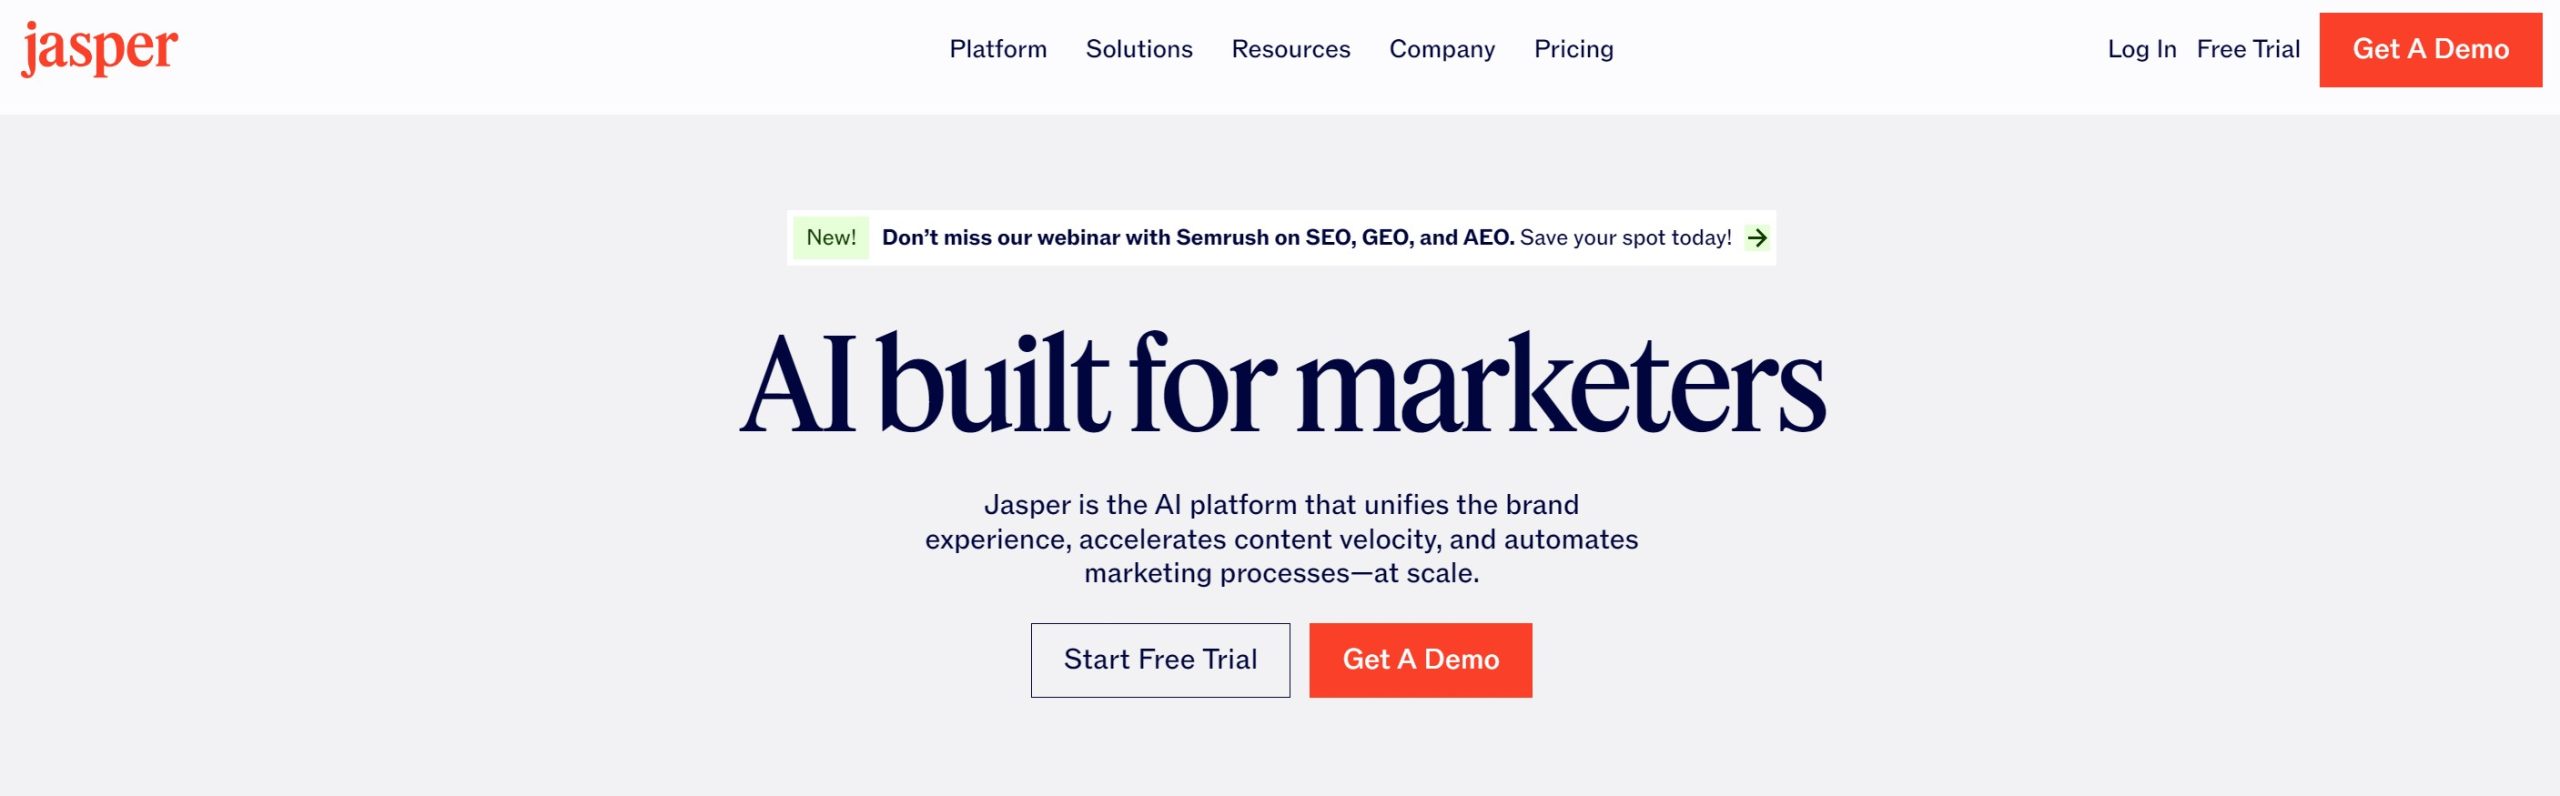Screen dimensions: 2560x796
Task: Click the Log In link
Action: pyautogui.click(x=2142, y=49)
